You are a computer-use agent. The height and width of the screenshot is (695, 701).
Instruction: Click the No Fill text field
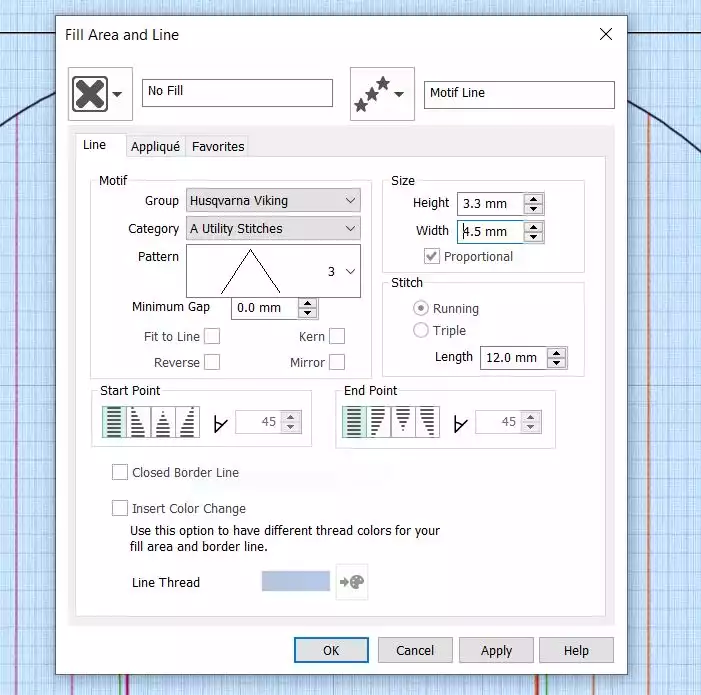pos(237,93)
